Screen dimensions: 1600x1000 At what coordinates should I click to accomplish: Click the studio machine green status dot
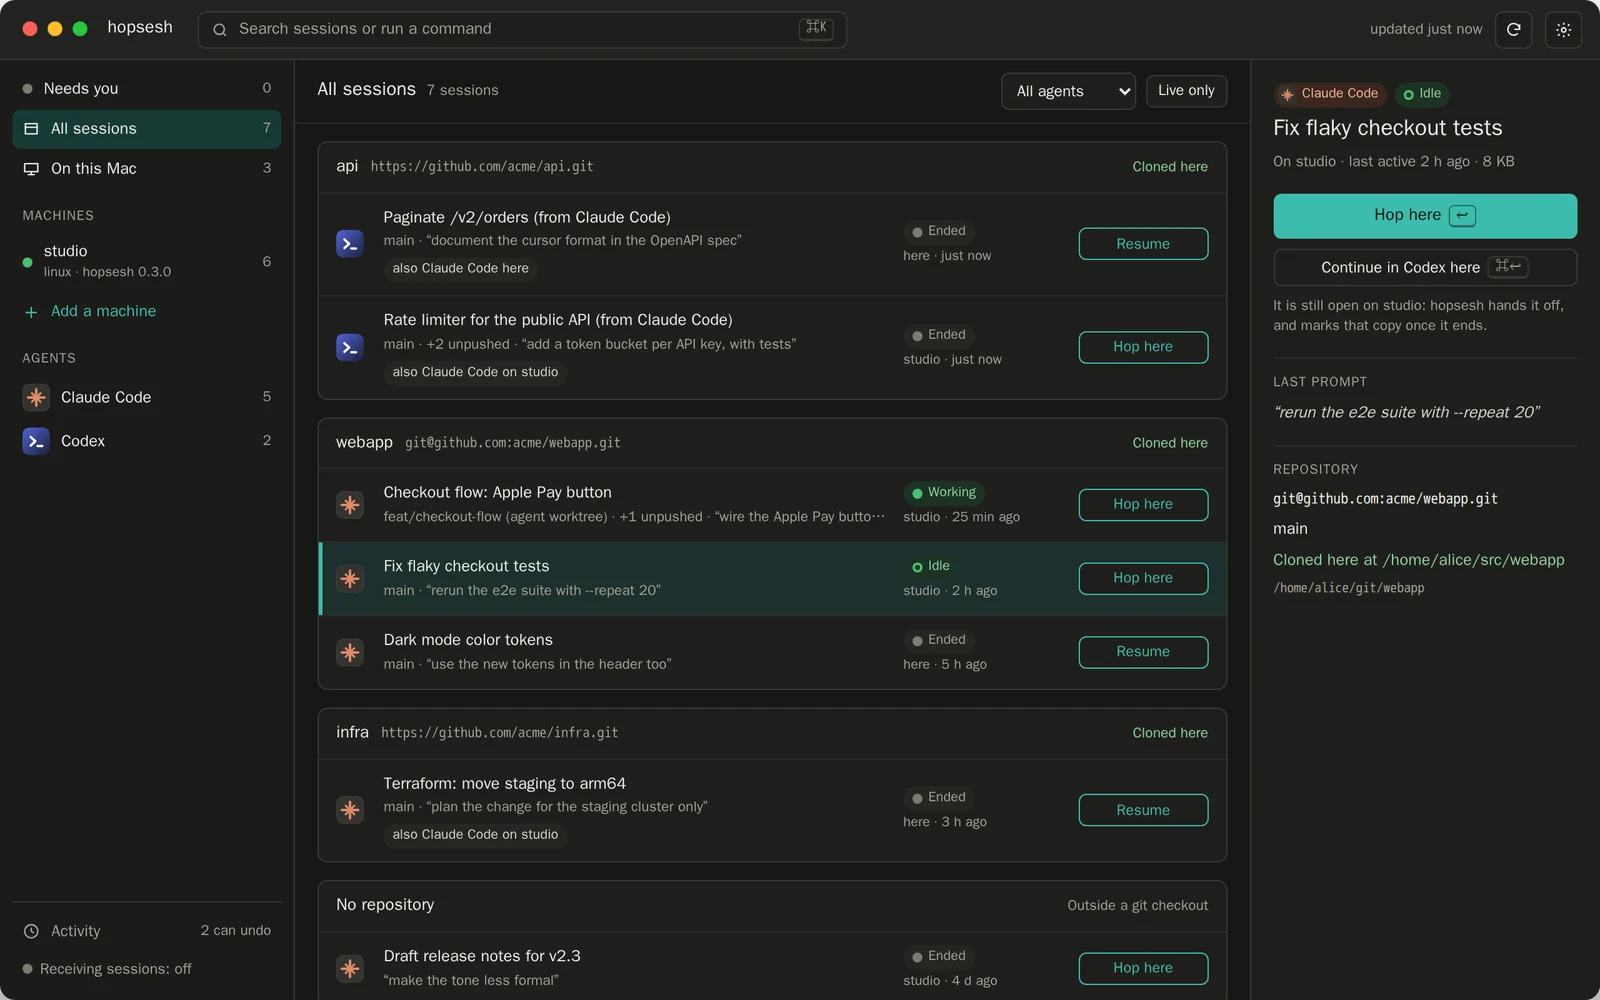pos(28,262)
